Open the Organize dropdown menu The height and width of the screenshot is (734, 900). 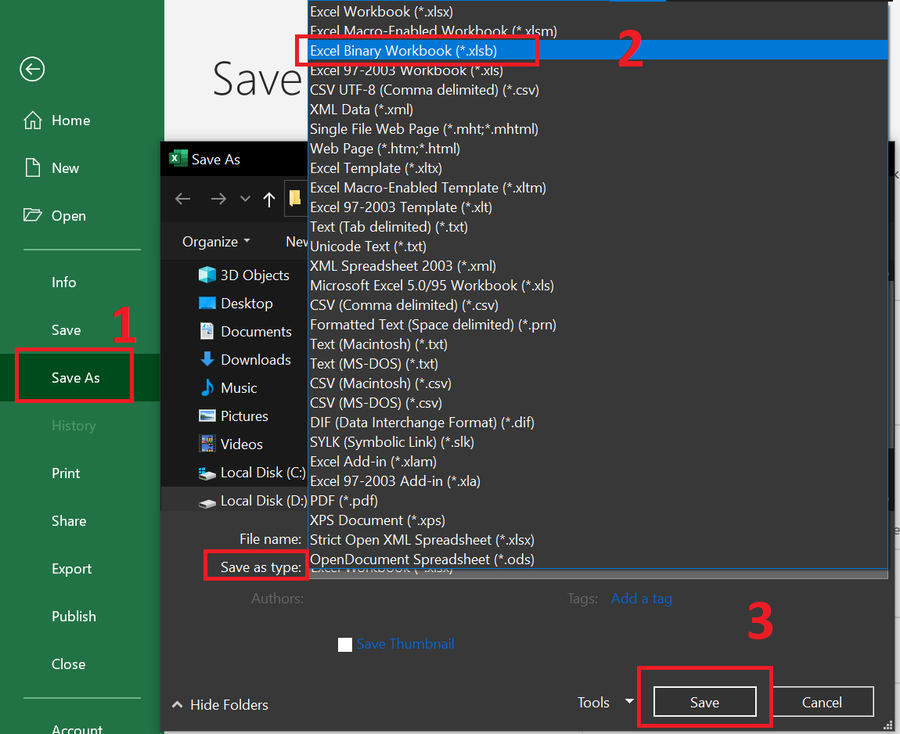(216, 242)
